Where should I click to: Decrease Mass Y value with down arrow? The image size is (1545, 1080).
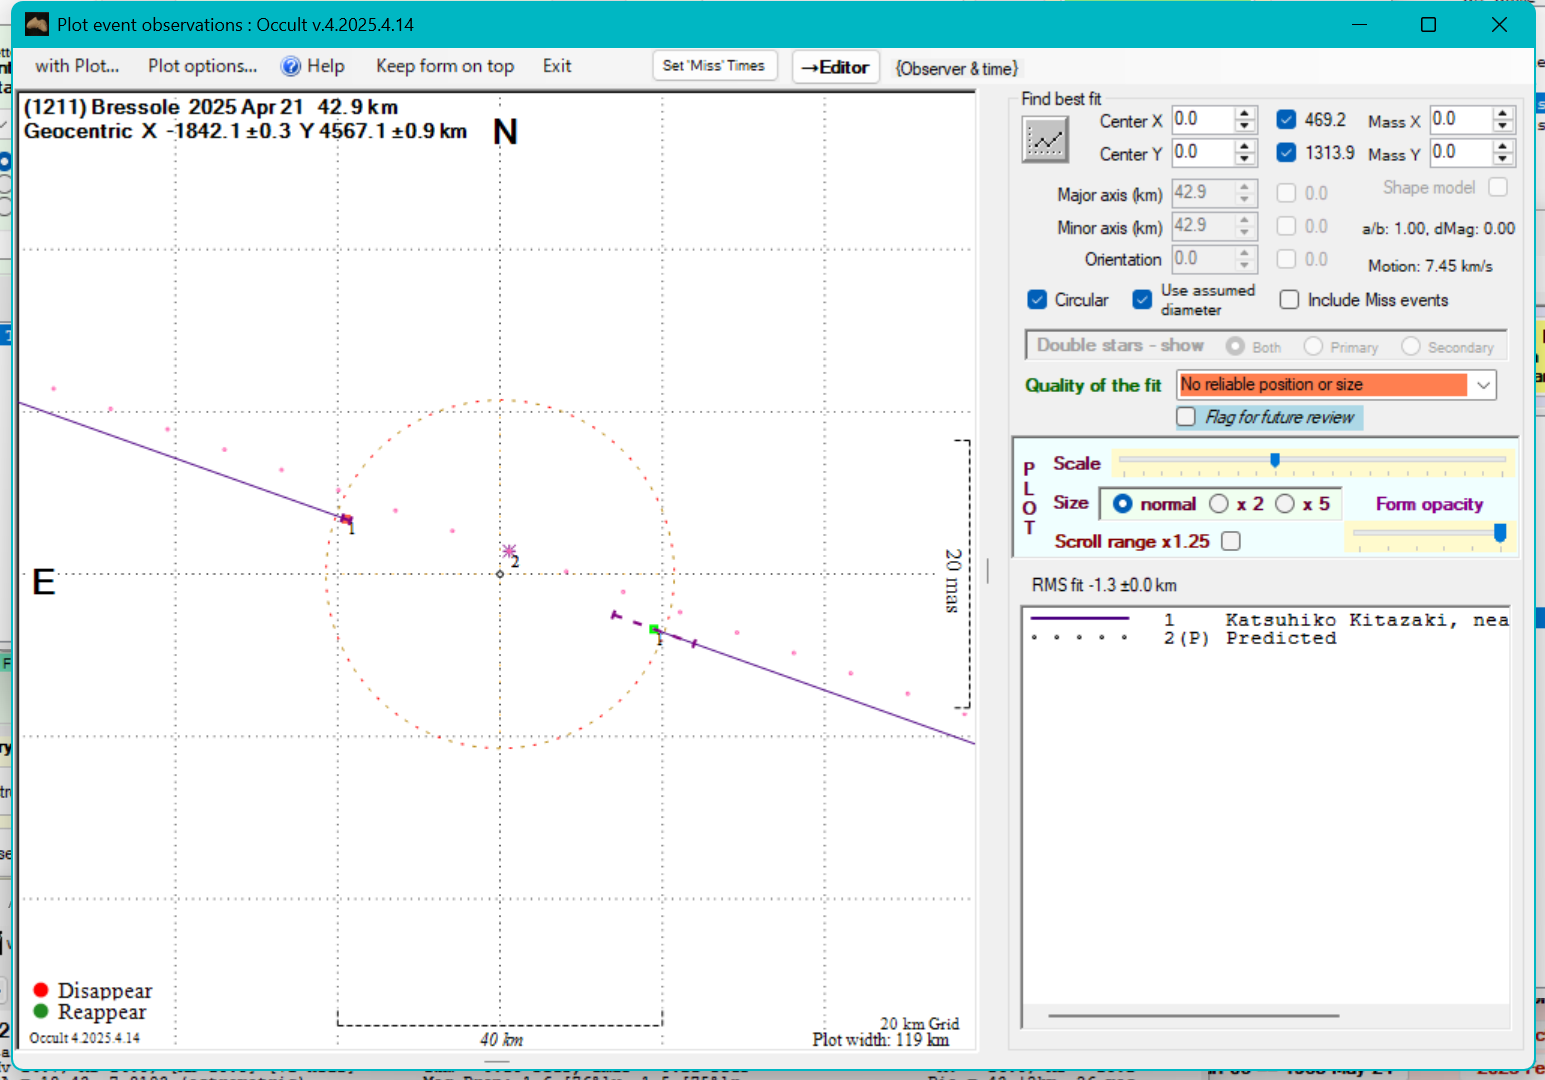tap(1503, 159)
